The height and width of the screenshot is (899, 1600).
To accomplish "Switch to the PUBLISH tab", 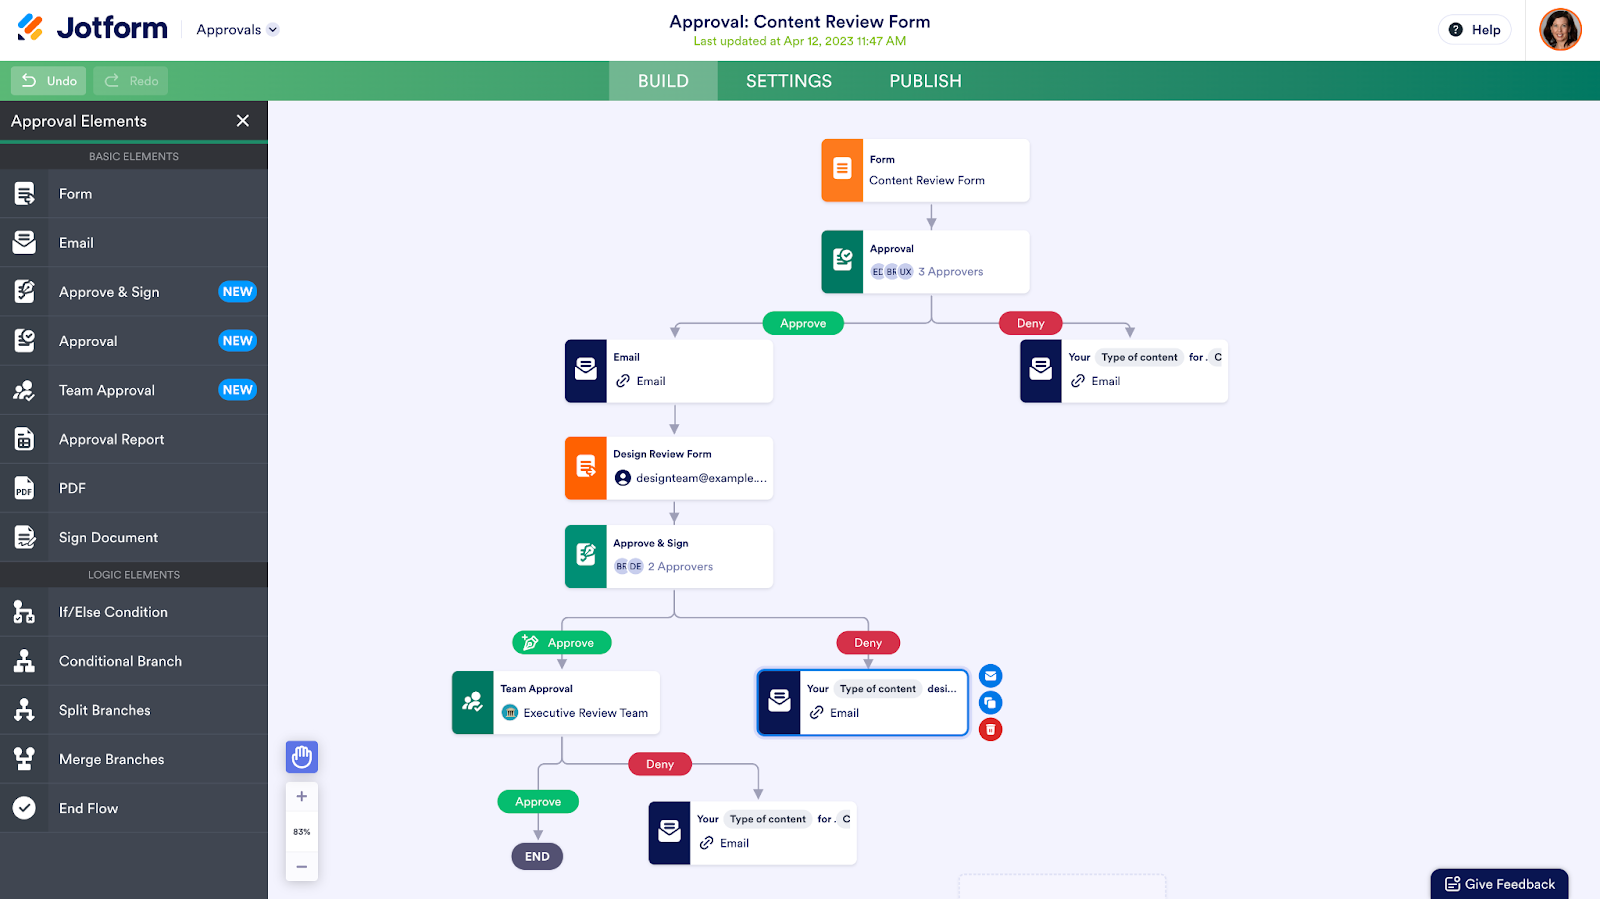I will point(925,81).
